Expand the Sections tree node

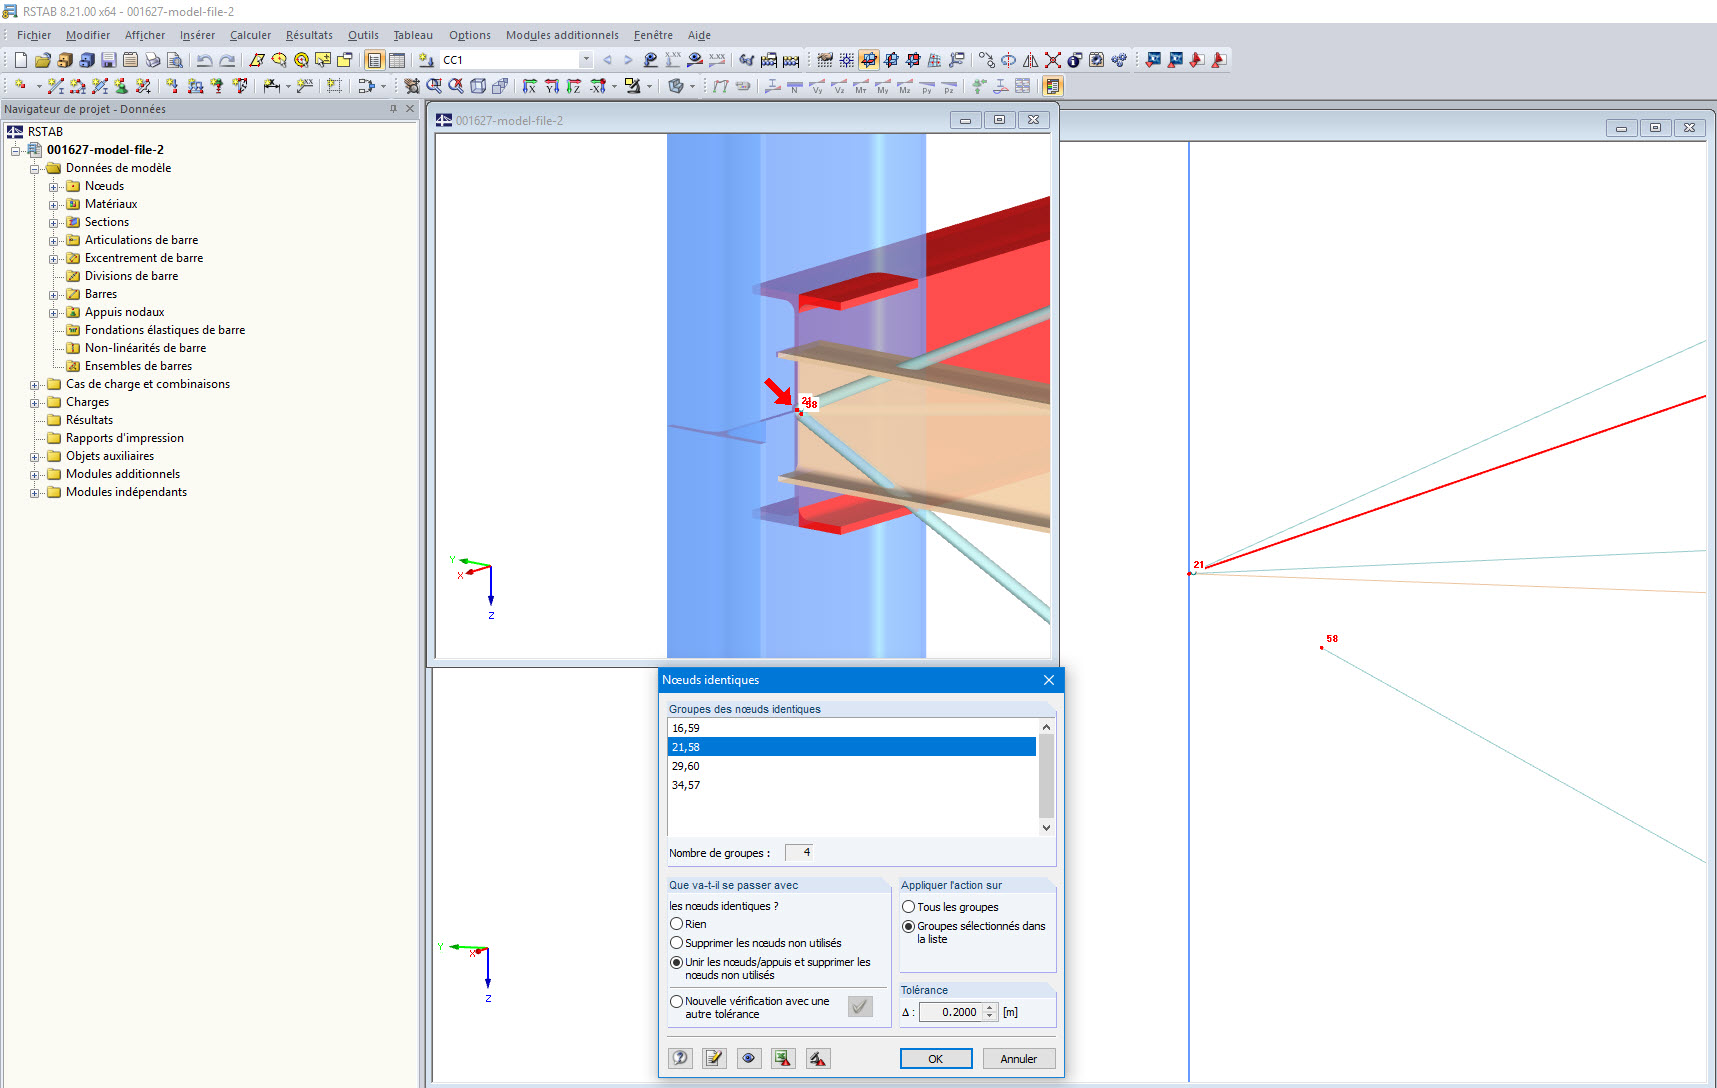click(x=54, y=223)
